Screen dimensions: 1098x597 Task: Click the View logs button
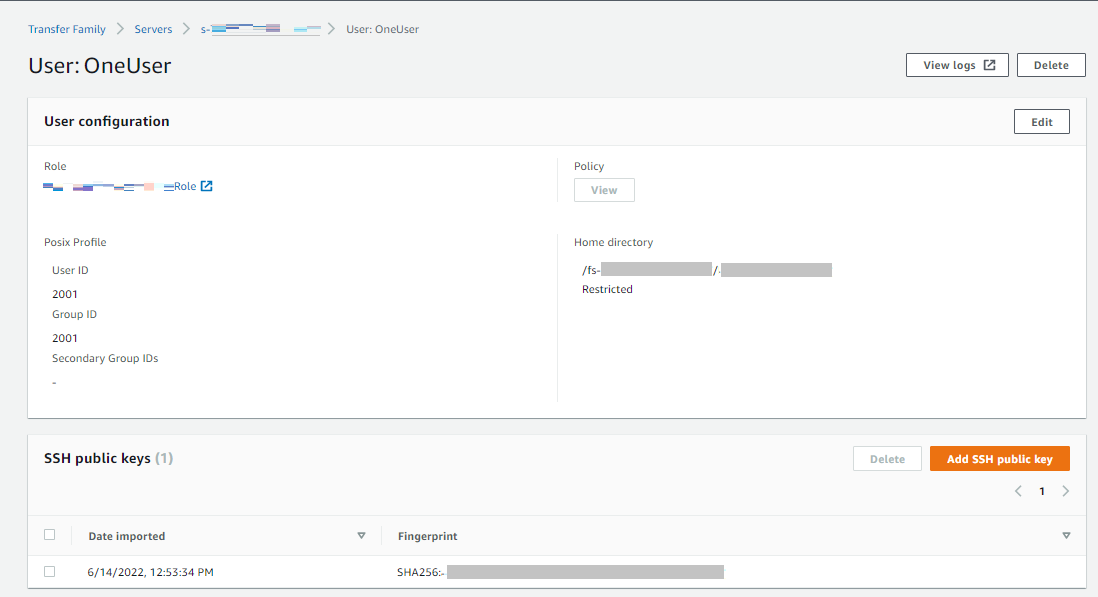click(957, 64)
